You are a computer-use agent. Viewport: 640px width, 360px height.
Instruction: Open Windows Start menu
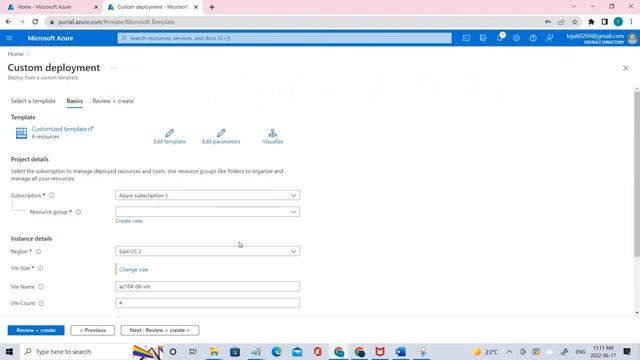tap(9, 351)
